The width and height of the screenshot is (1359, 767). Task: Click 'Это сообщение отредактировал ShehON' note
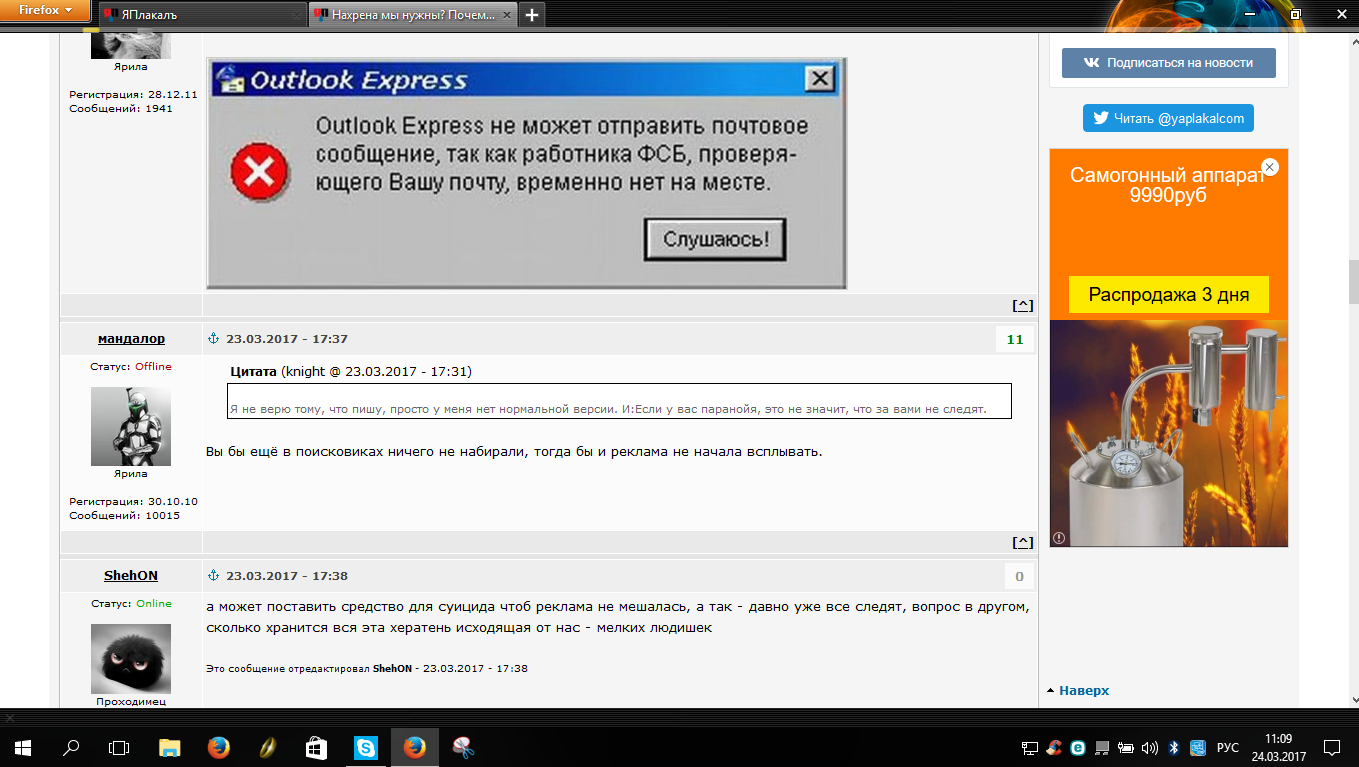(367, 668)
